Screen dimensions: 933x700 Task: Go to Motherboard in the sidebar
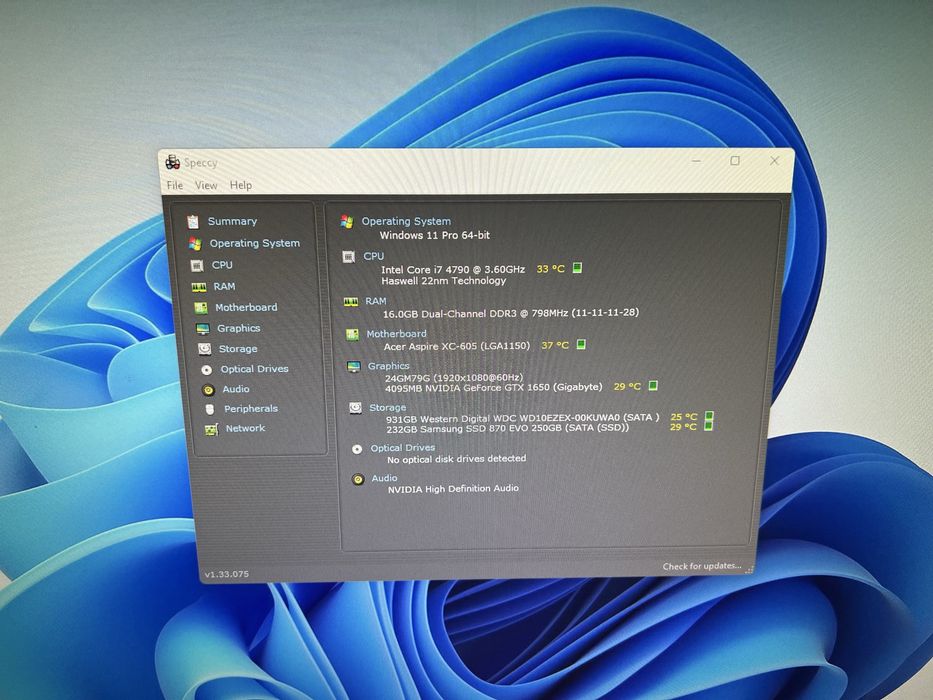click(x=246, y=307)
